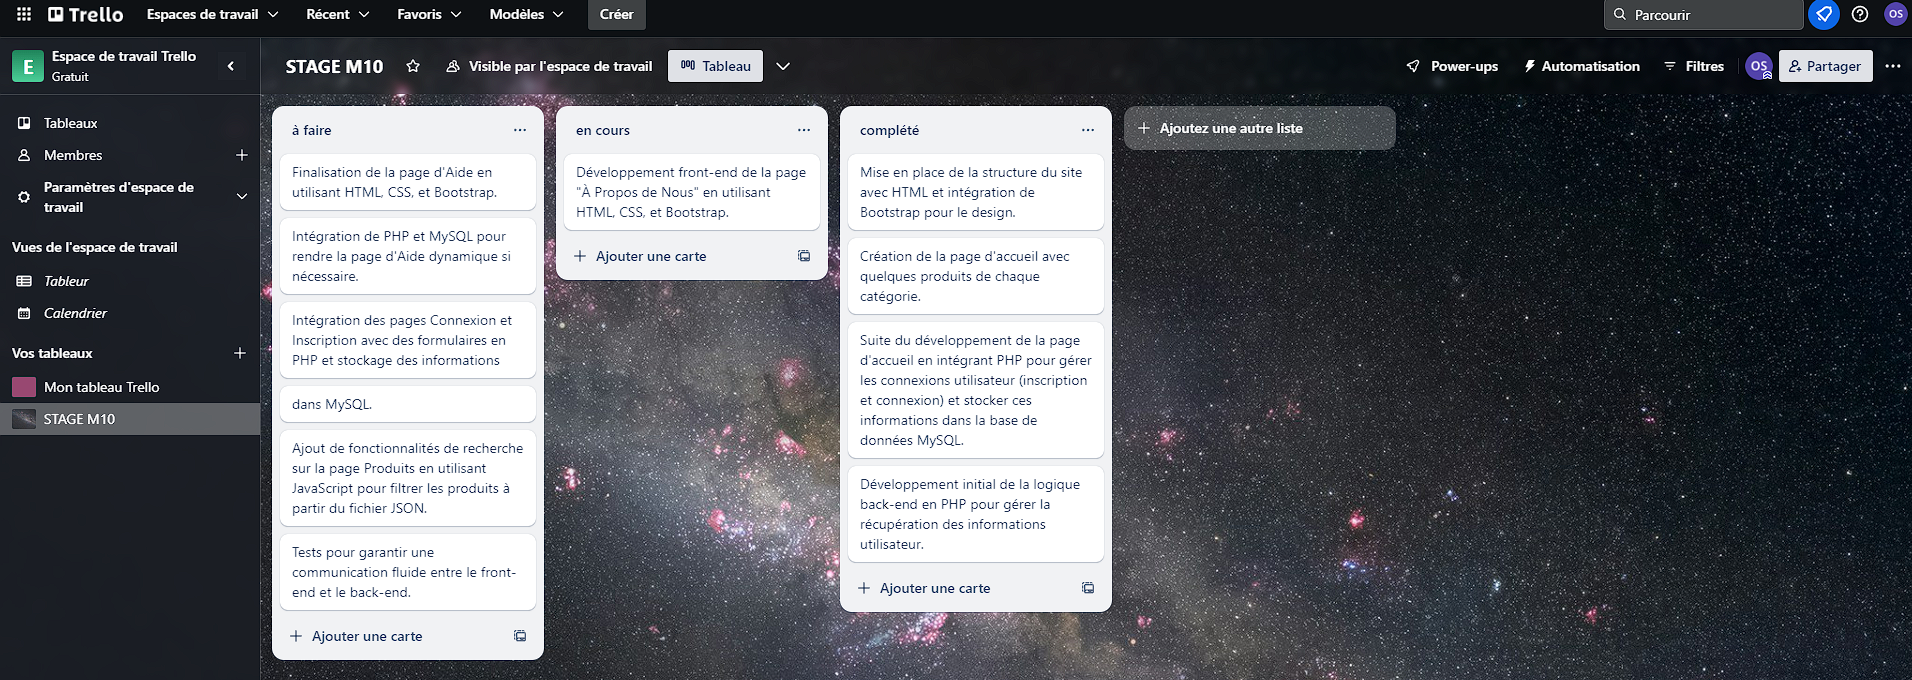This screenshot has width=1912, height=680.
Task: Click Ajoutez une autre liste
Action: pos(1260,128)
